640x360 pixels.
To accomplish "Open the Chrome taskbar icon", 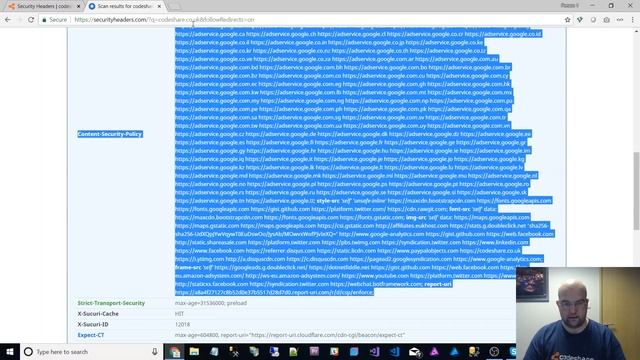I will [174, 351].
